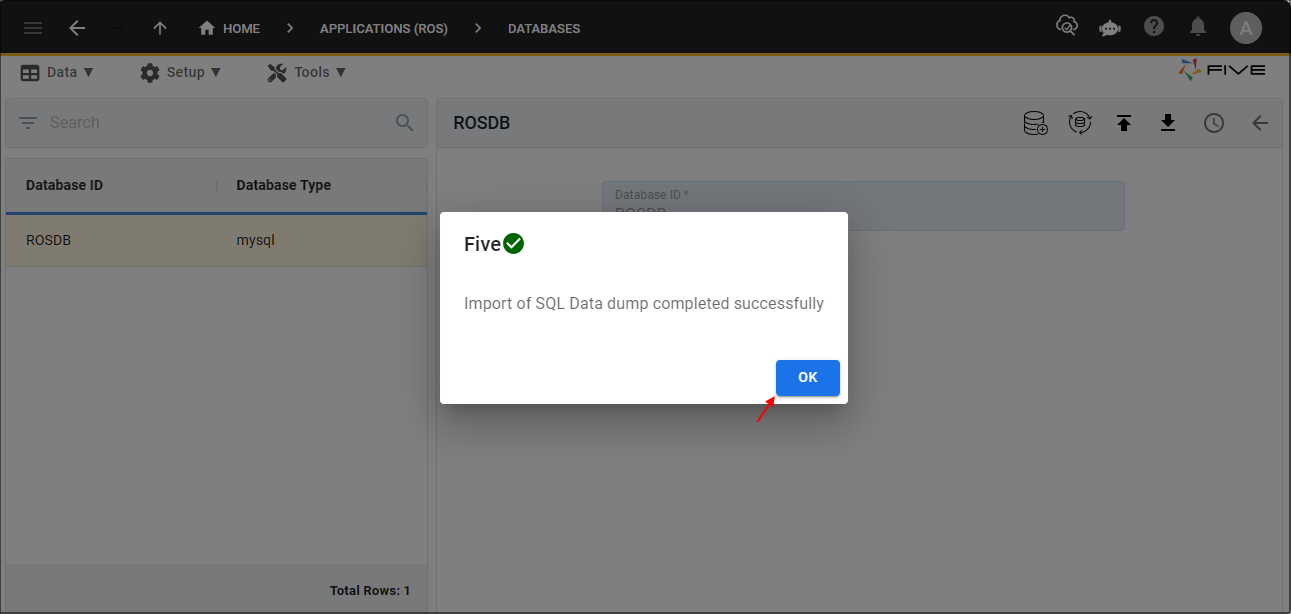1291x614 pixels.
Task: Click the ROSDB form title
Action: (482, 123)
